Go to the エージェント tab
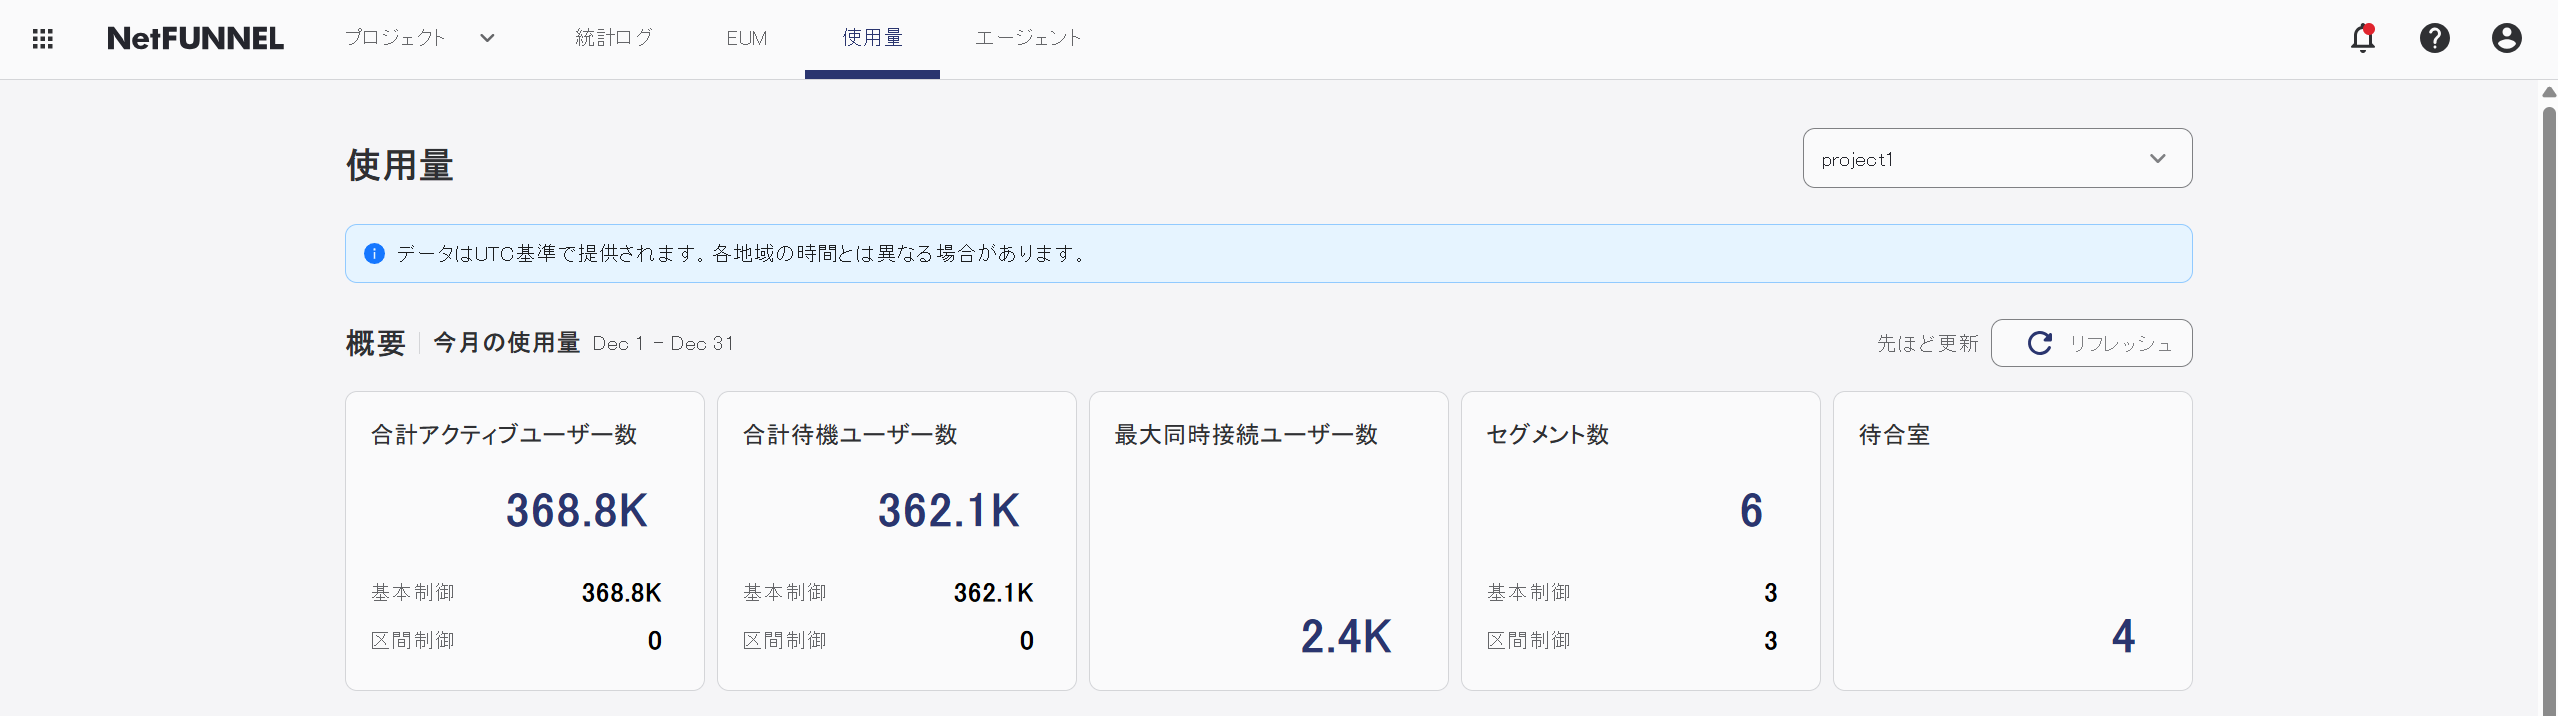Screen dimensions: 2558x716 [x=1028, y=38]
